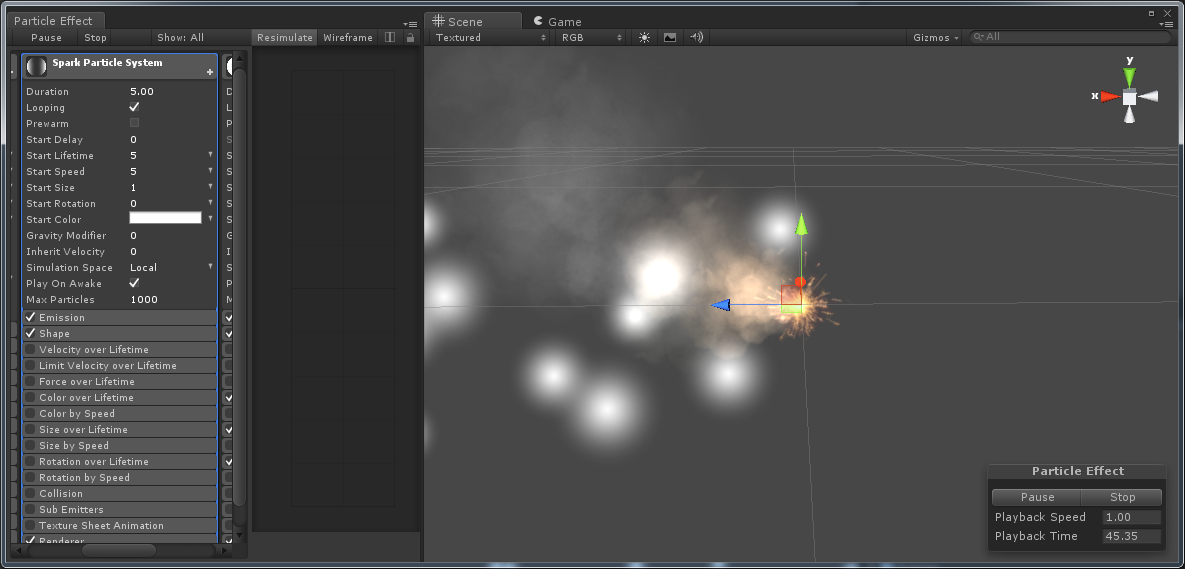Image resolution: width=1185 pixels, height=569 pixels.
Task: Click Pause in Scene overlay panel
Action: [1037, 497]
